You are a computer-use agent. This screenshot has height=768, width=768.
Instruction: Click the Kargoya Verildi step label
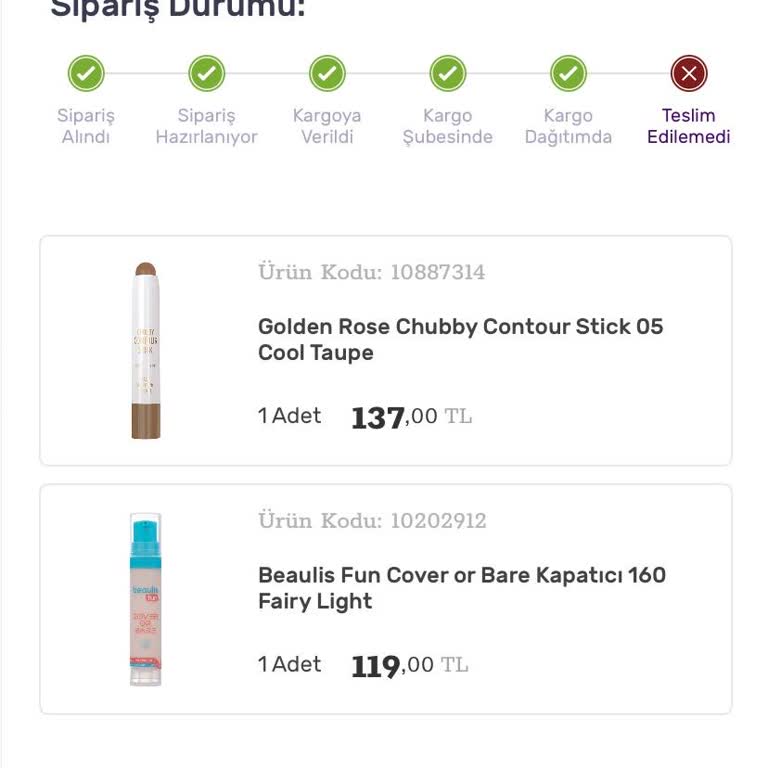(327, 126)
